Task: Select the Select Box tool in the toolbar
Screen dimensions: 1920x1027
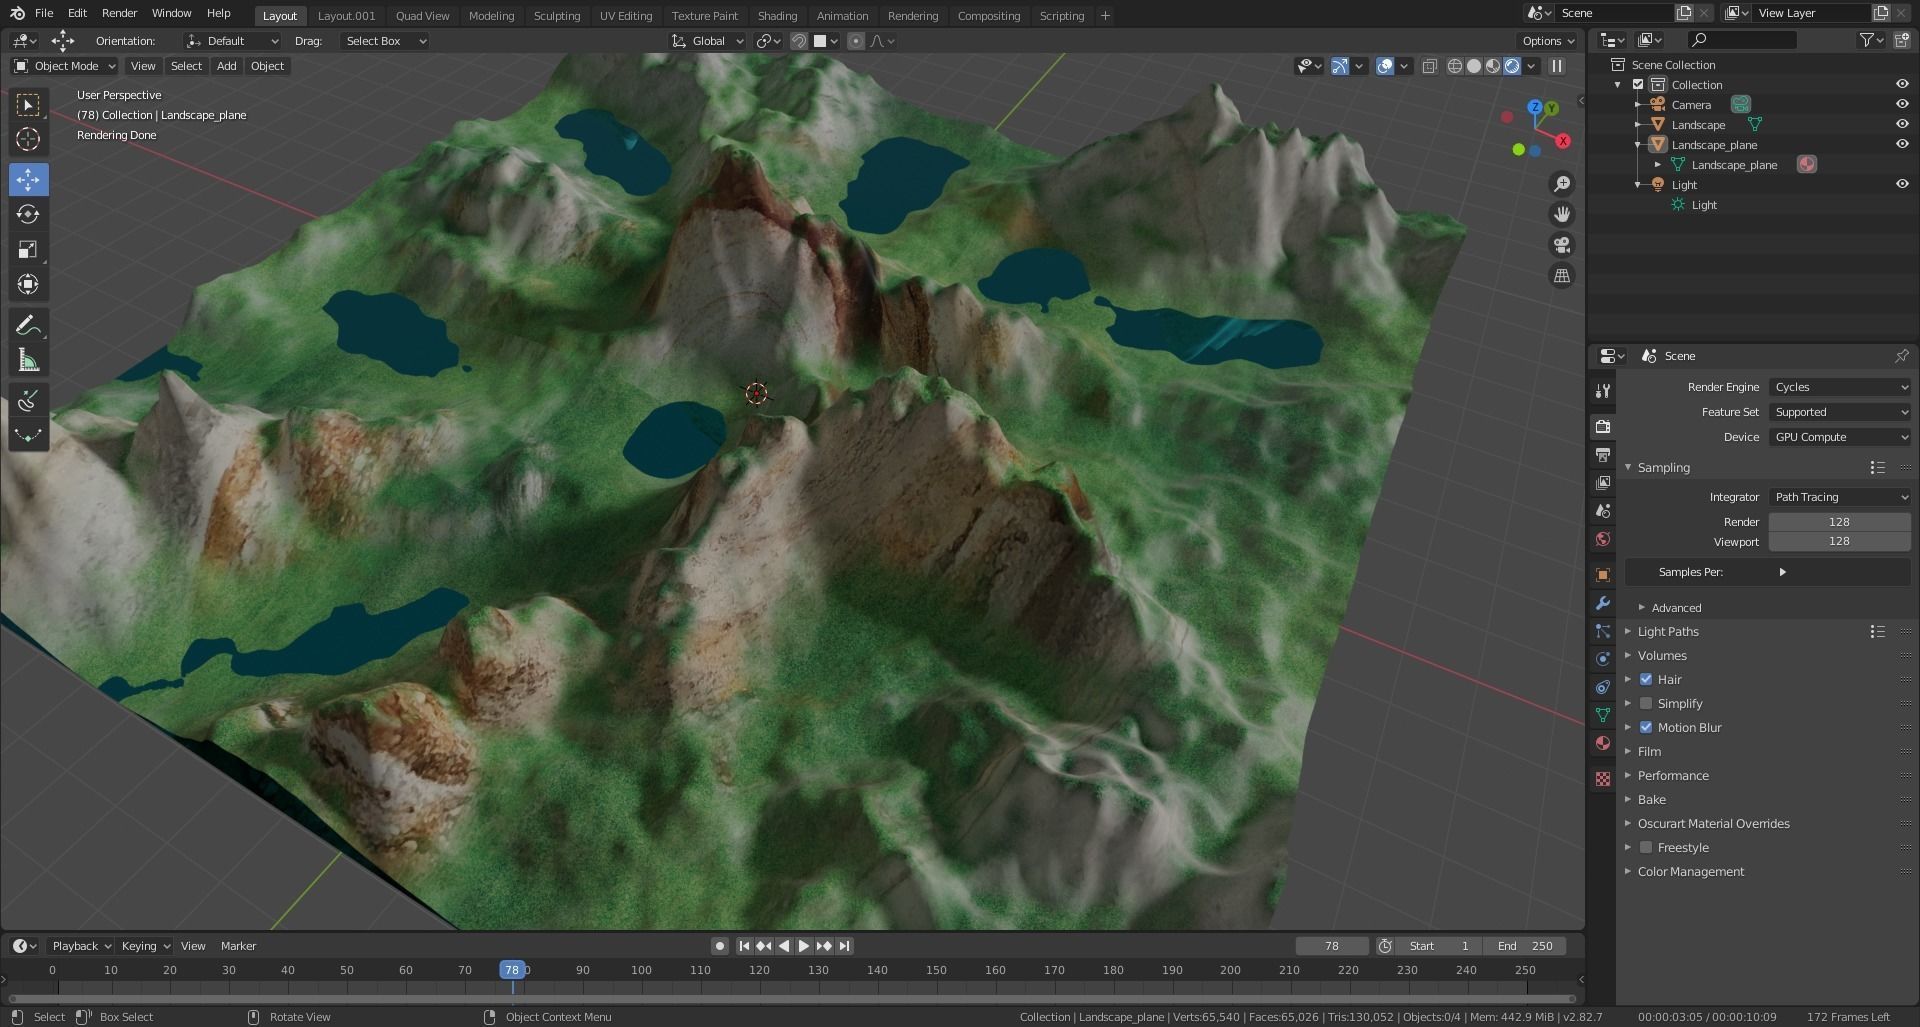Action: tap(28, 105)
